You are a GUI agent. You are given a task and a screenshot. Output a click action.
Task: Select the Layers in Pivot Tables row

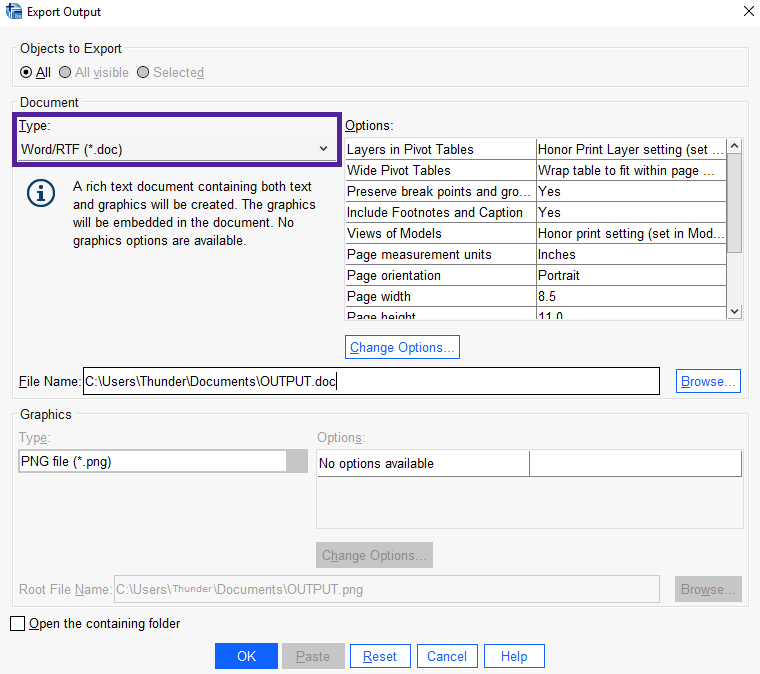pos(536,149)
